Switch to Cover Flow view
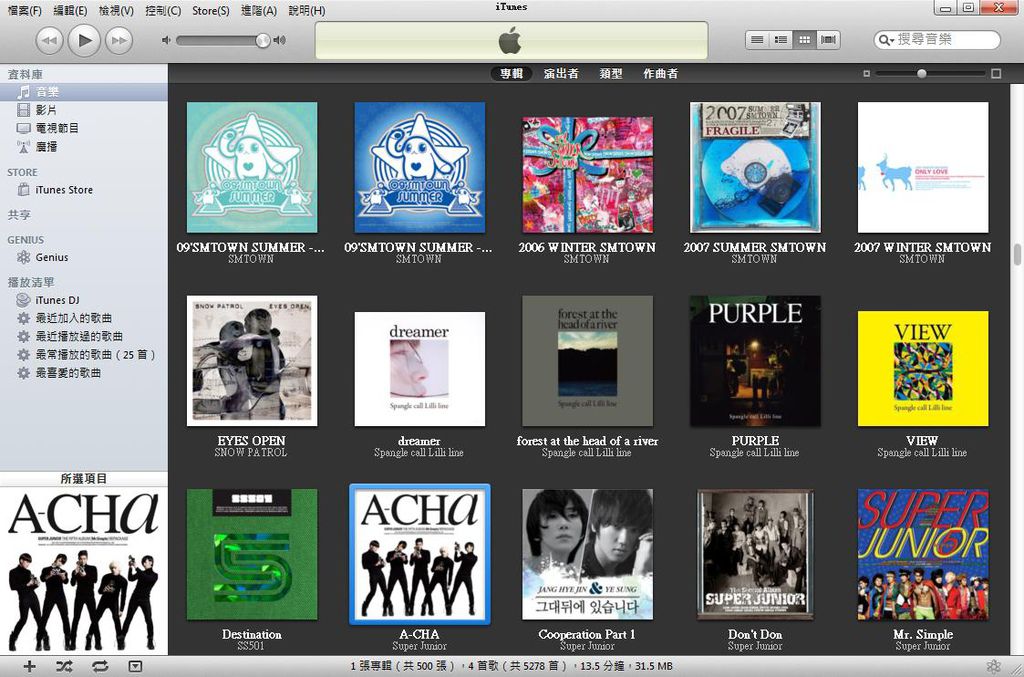The image size is (1024, 677). point(828,40)
